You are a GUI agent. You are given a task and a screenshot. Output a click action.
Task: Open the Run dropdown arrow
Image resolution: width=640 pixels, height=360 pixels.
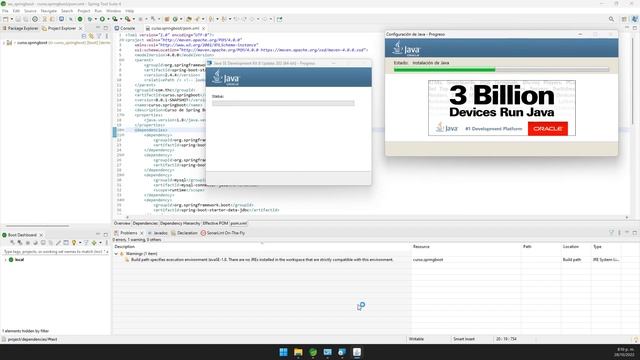[x=108, y=19]
